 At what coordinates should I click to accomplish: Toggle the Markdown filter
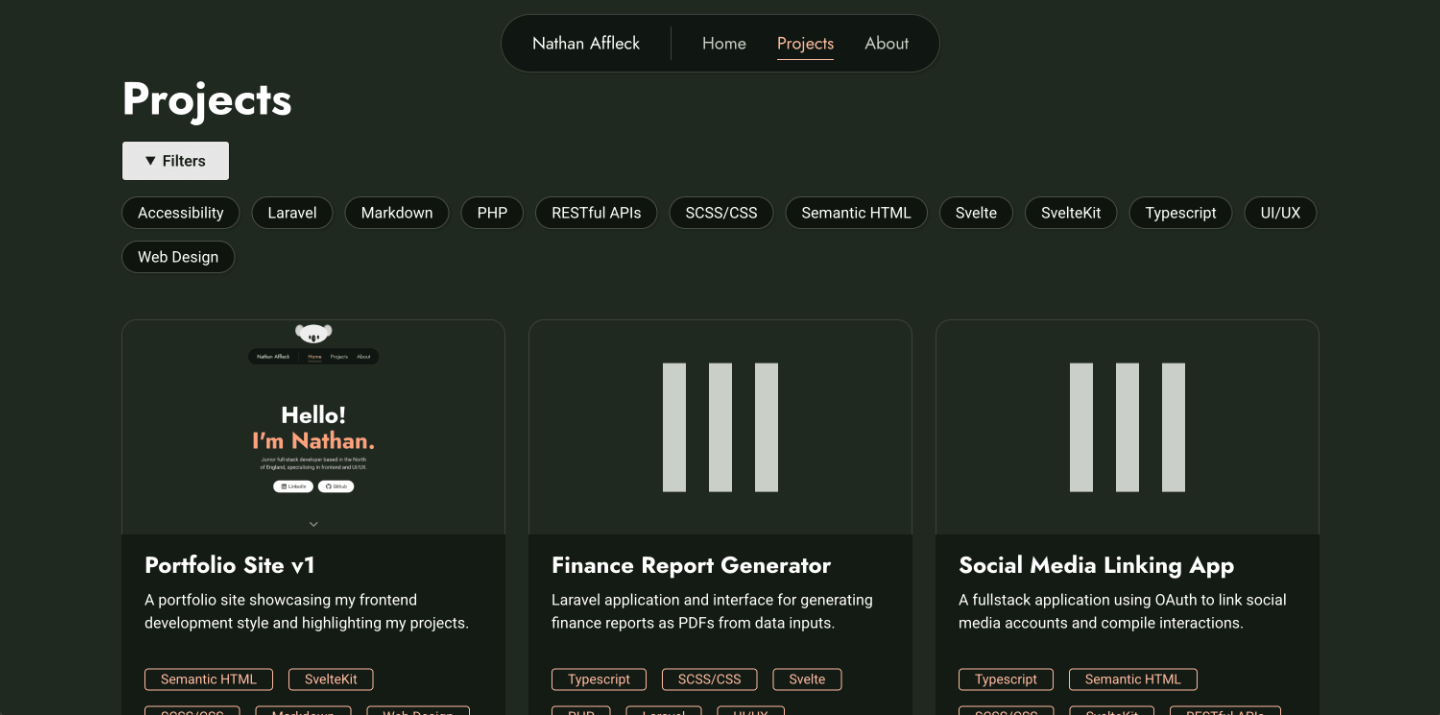tap(396, 212)
